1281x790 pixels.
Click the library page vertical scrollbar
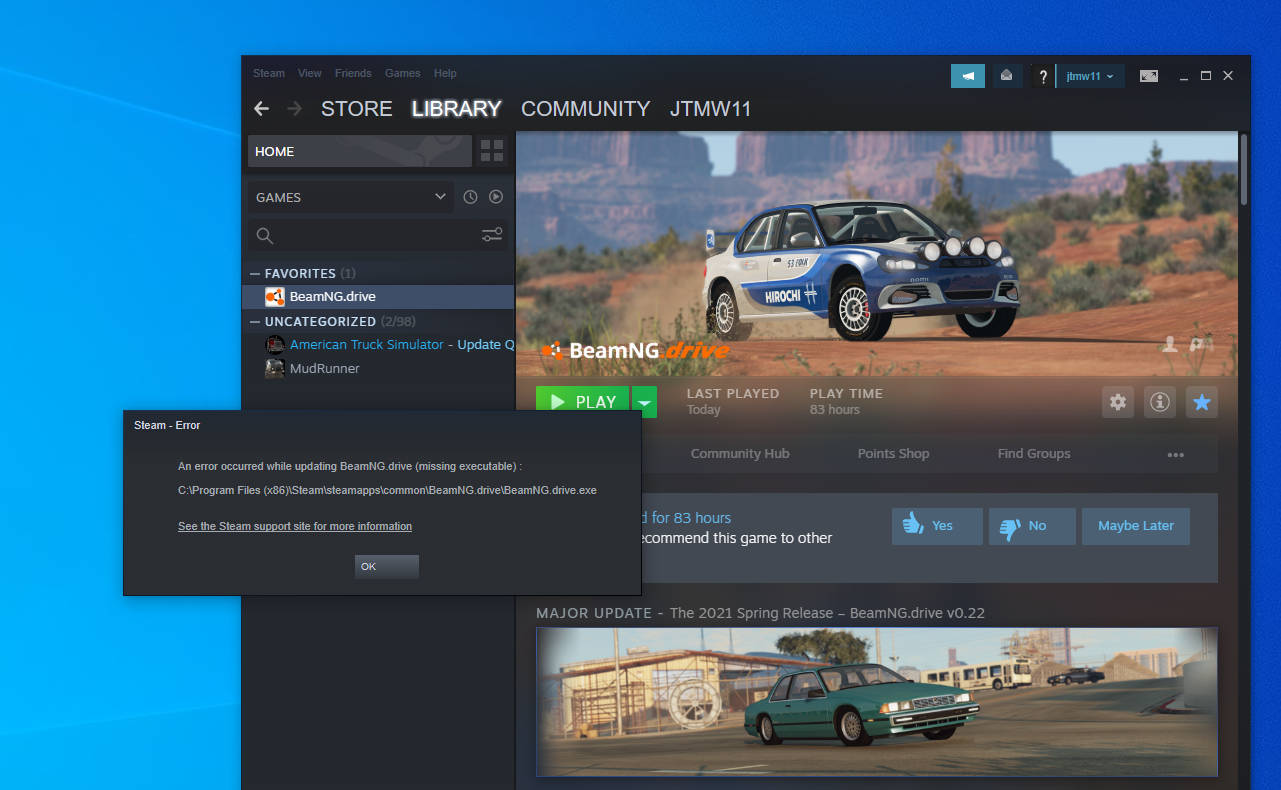[1244, 170]
